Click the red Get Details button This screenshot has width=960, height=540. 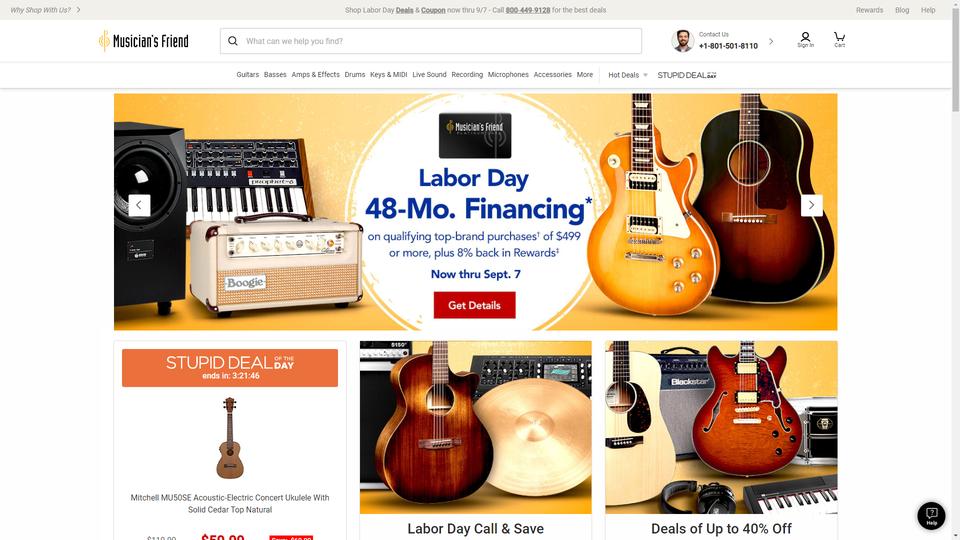click(x=474, y=305)
